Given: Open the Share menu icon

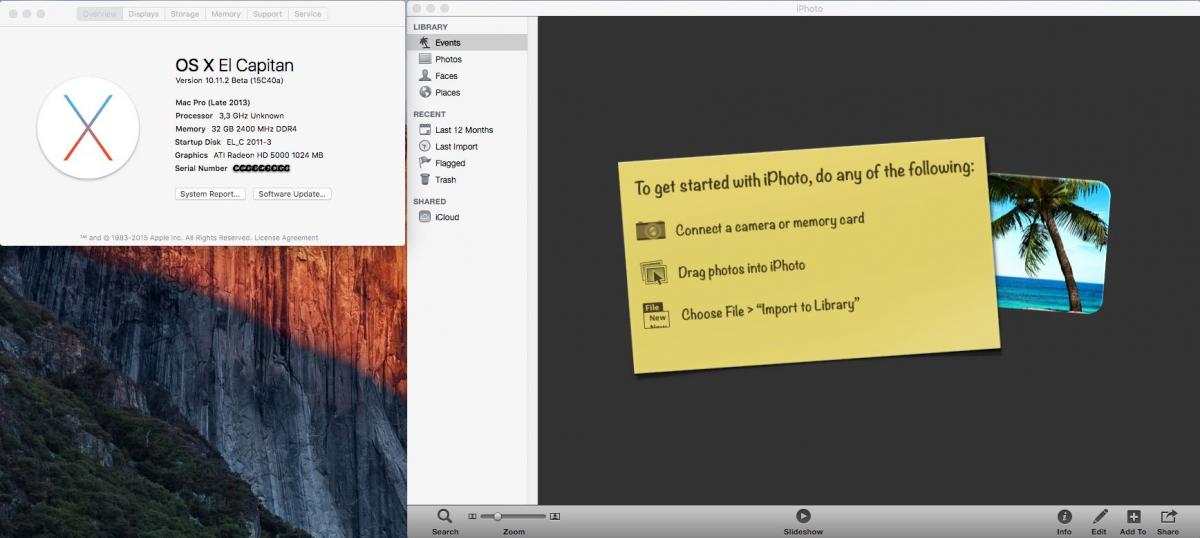Looking at the screenshot, I should click(1168, 516).
